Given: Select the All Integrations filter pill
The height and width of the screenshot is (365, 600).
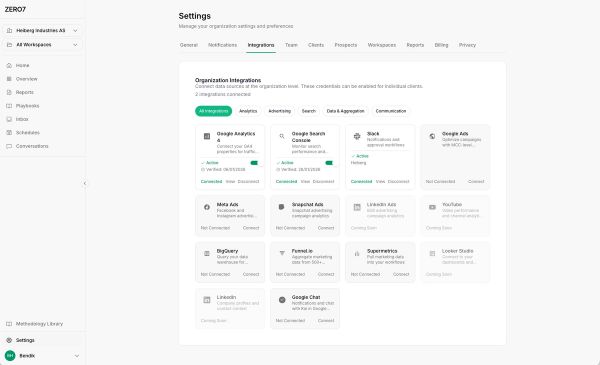Looking at the screenshot, I should pos(214,111).
